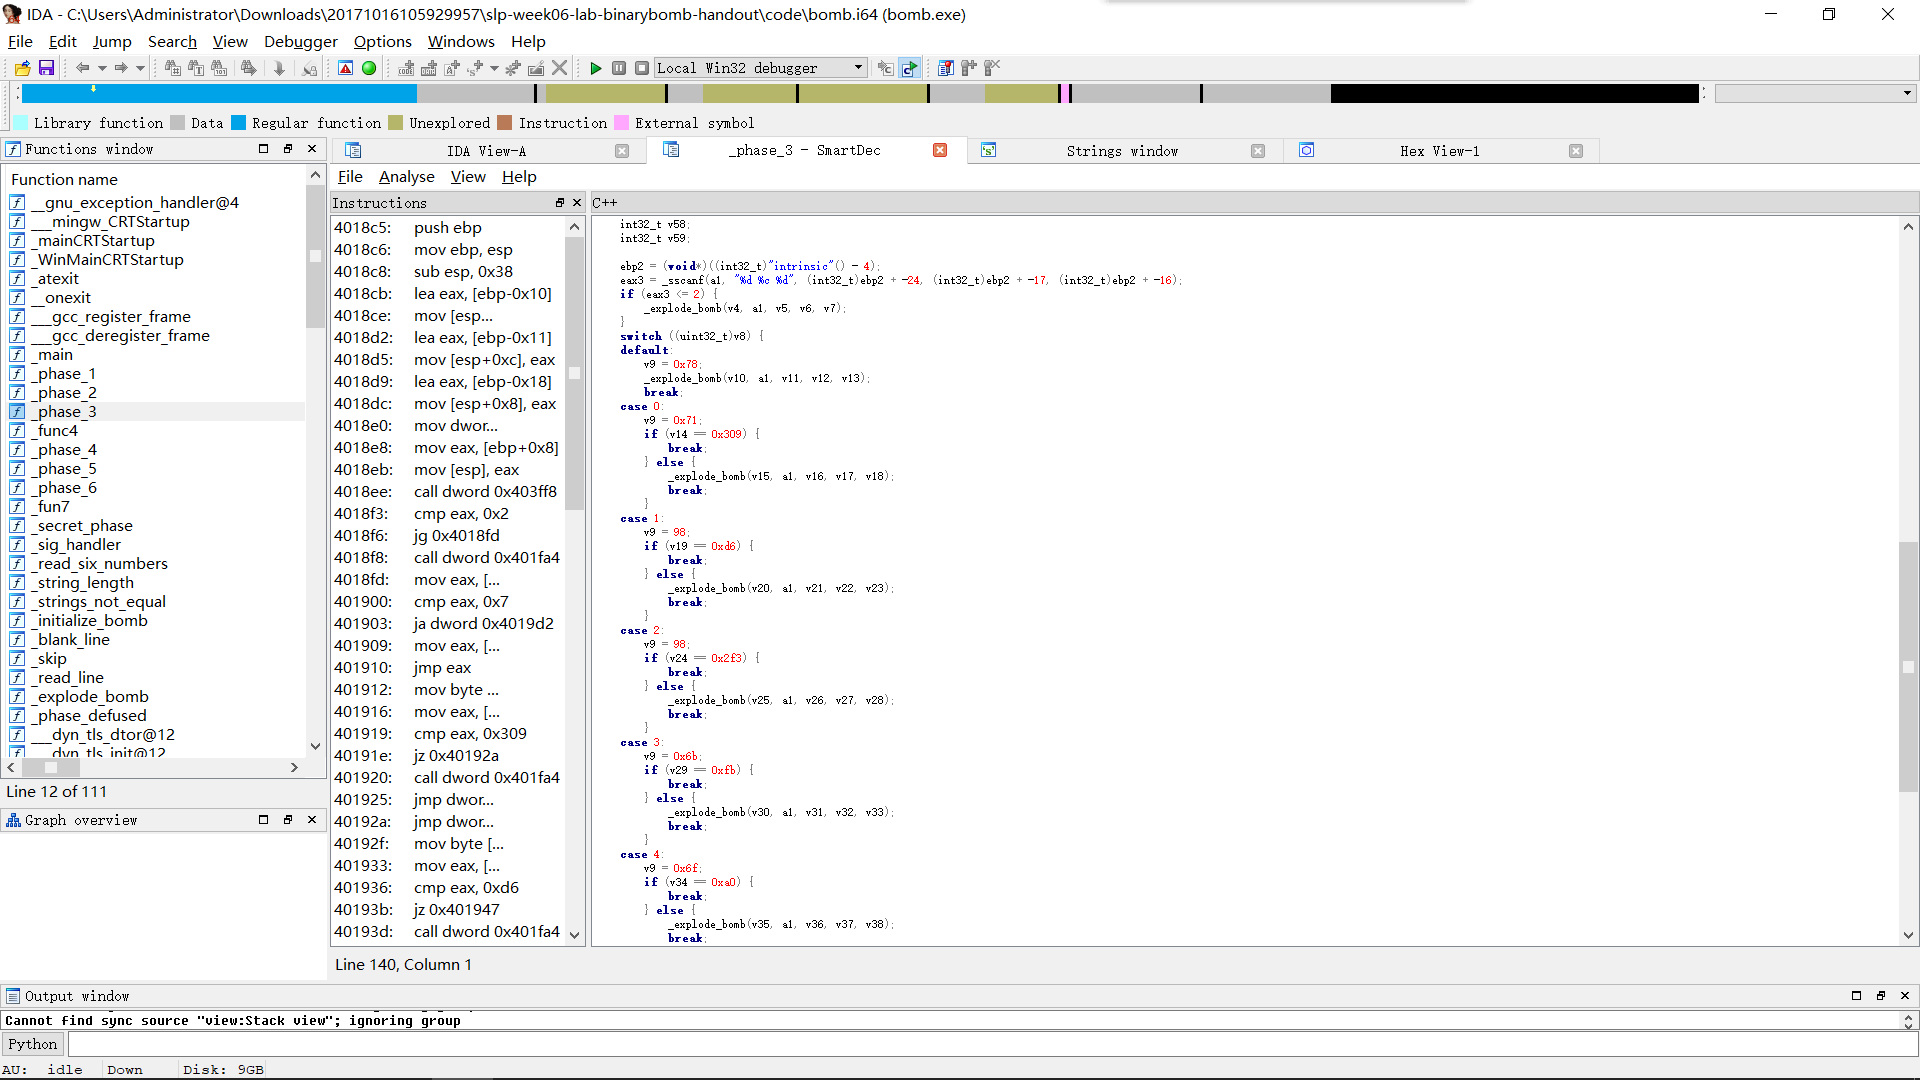Click the green circle toolbar icon

[369, 68]
